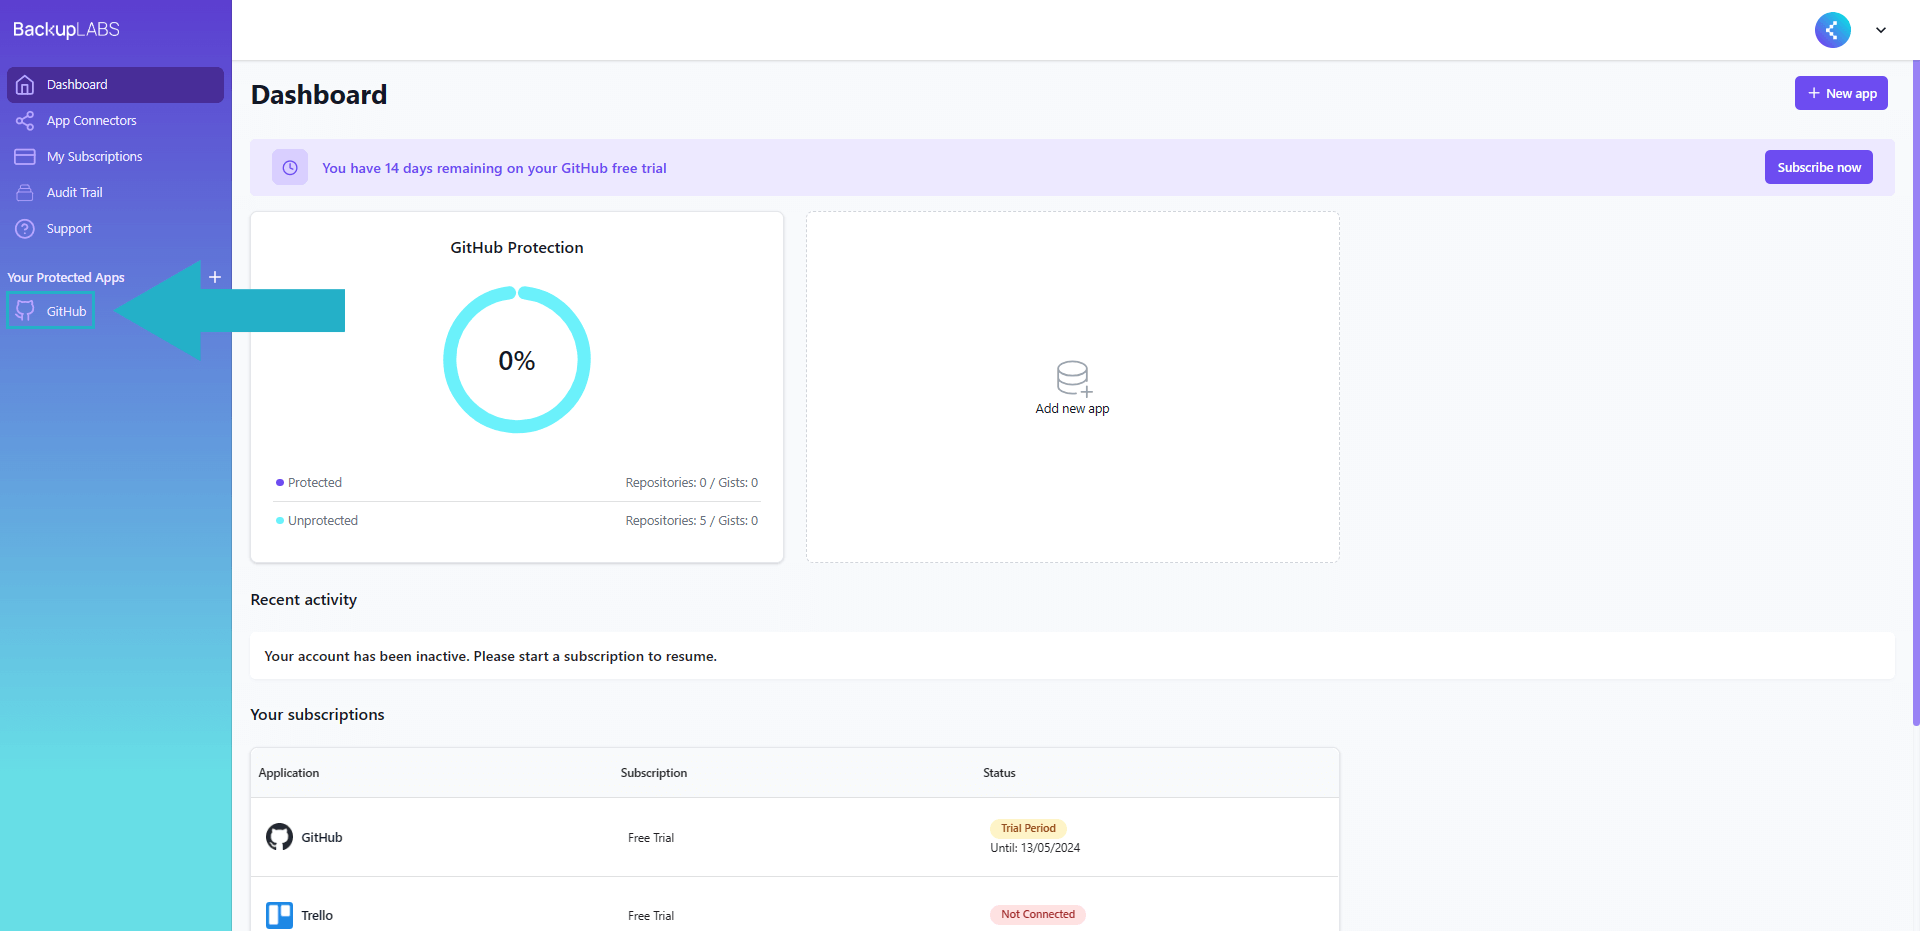Click the GitHub Protection card title
This screenshot has height=931, width=1920.
tap(517, 248)
